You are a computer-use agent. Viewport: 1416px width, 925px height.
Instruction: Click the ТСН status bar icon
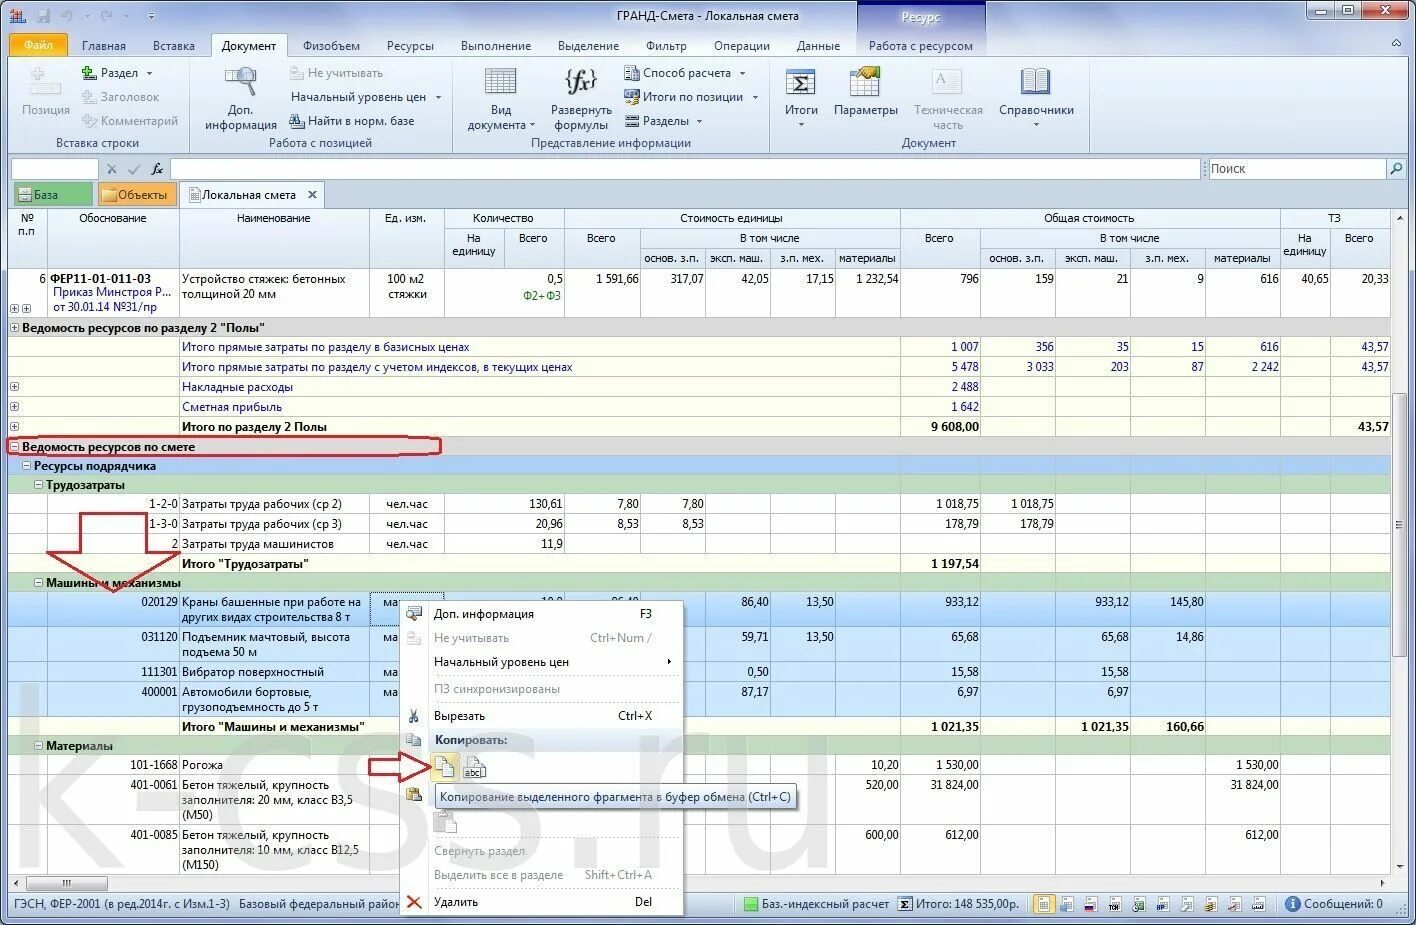1113,904
